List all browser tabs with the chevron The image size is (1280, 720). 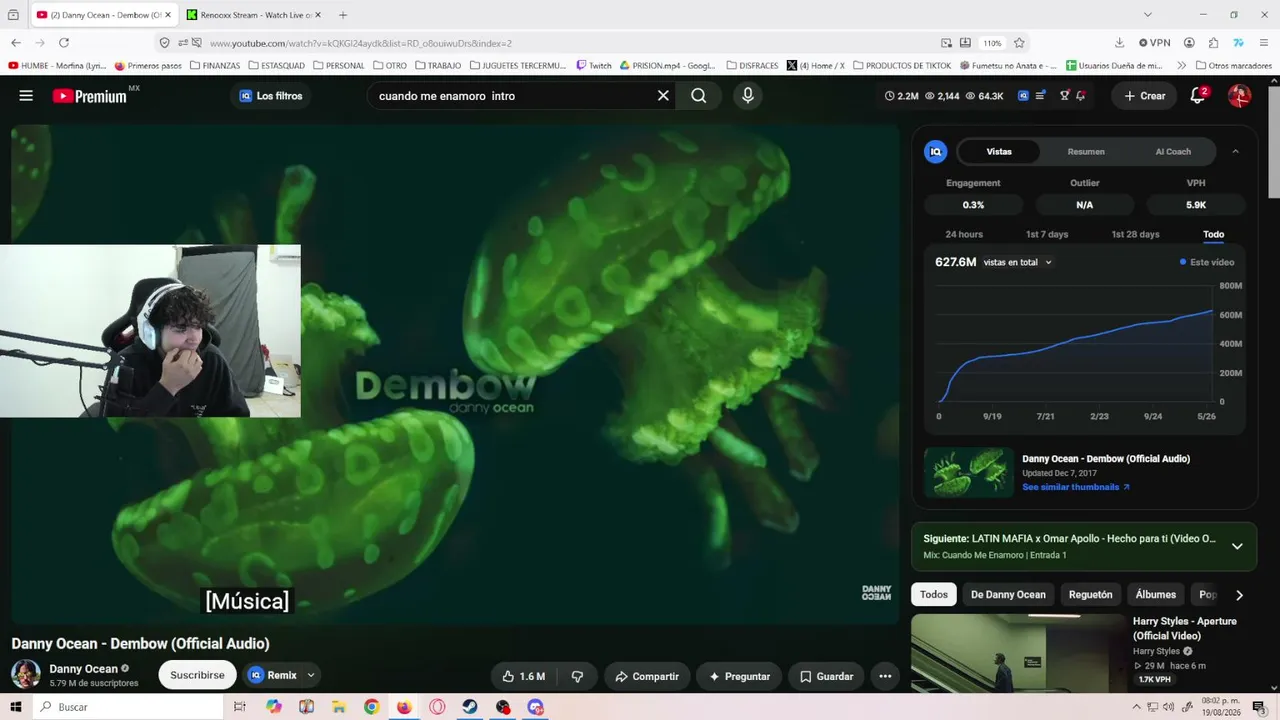click(1148, 15)
